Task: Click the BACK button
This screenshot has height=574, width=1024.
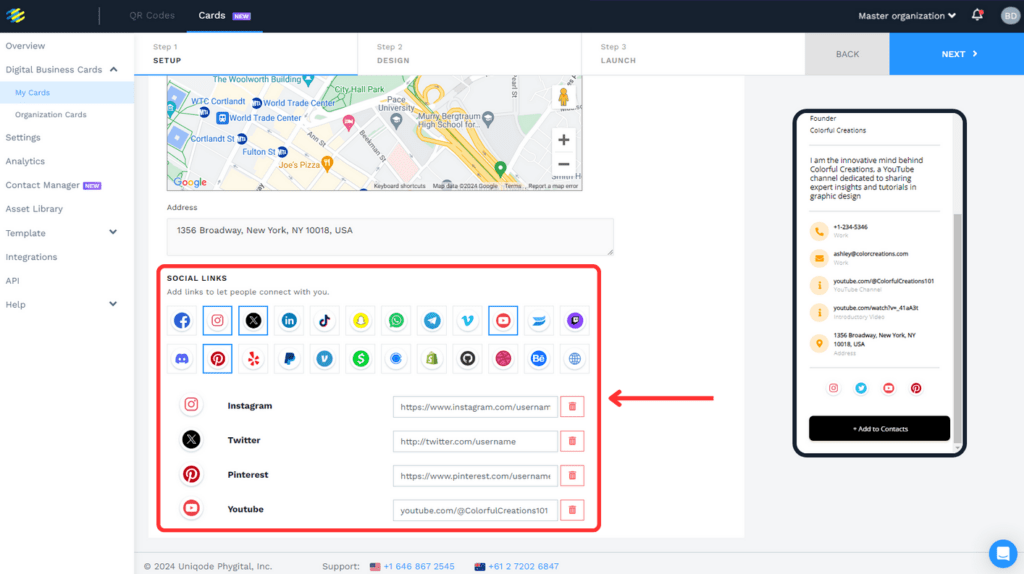Action: click(x=847, y=54)
